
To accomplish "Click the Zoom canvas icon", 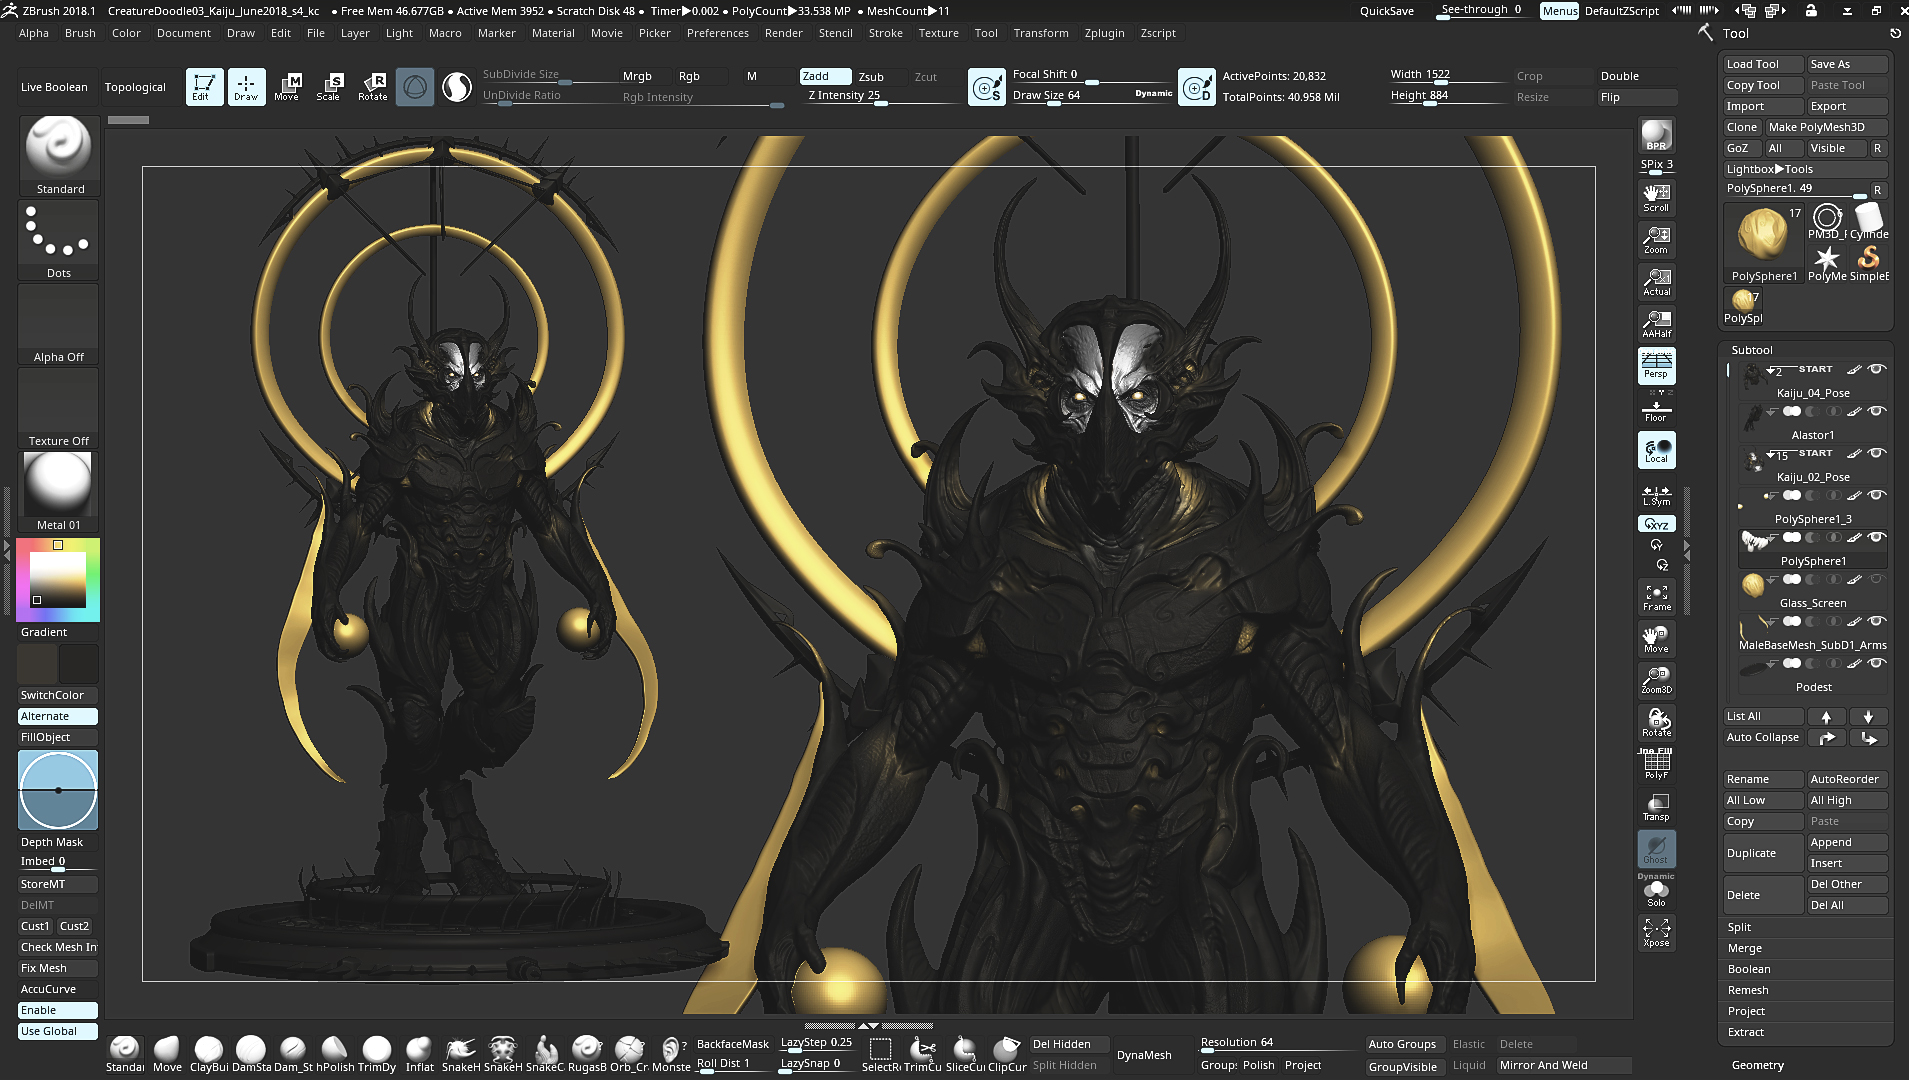I will coord(1656,239).
